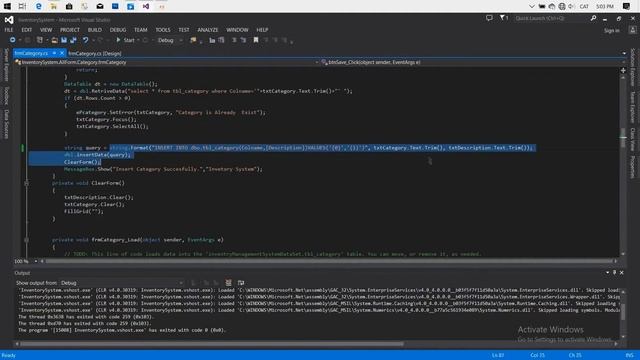Click the Open File toolbar icon
This screenshot has width=640, height=360.
click(x=54, y=40)
